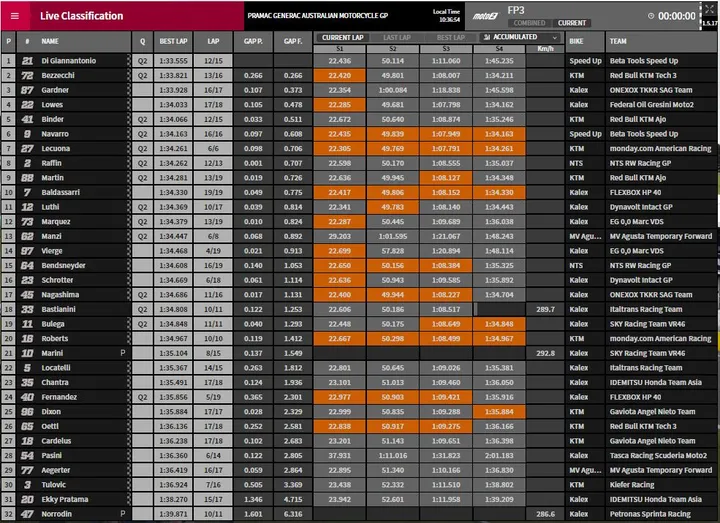Screen dimensions: 720x523
Task: Click Navarro's orange S4 time 1:34.163
Action: [x=499, y=134]
